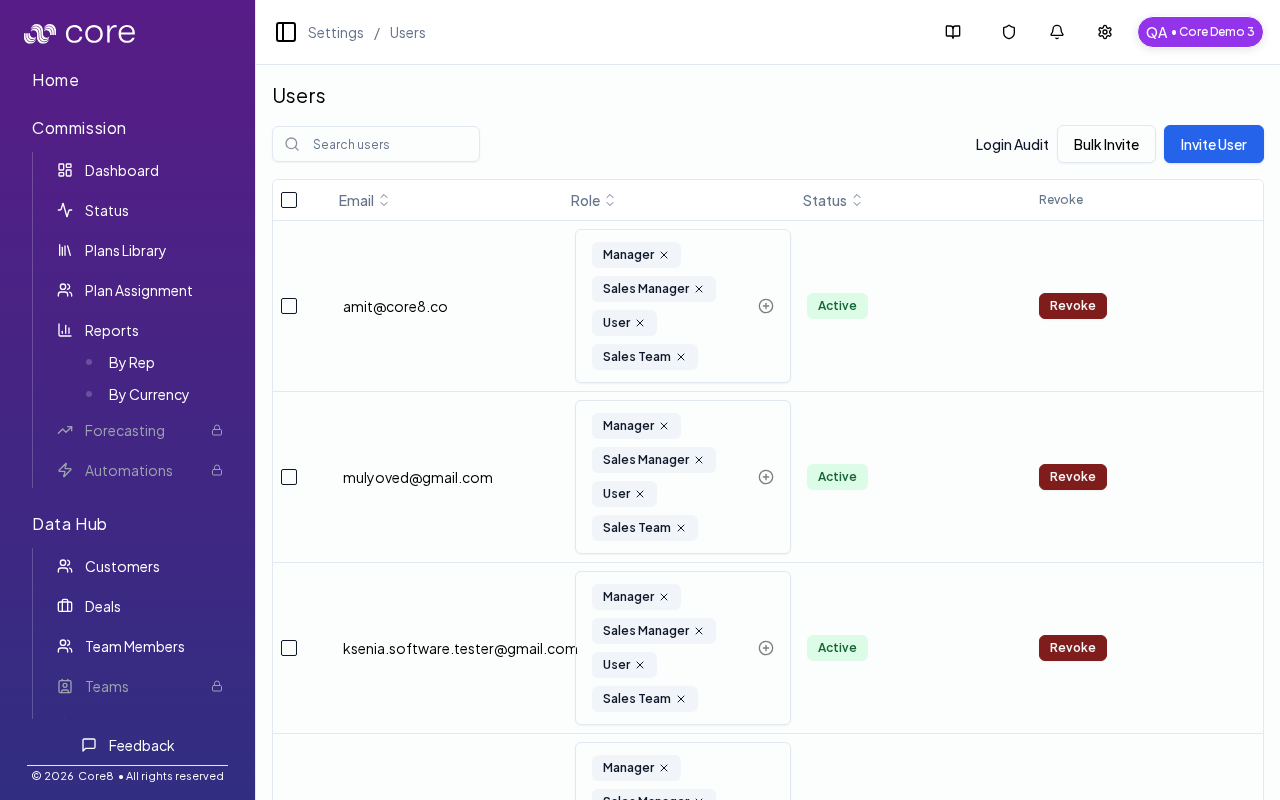
Task: Open the settings gear in the top bar
Action: point(1104,31)
